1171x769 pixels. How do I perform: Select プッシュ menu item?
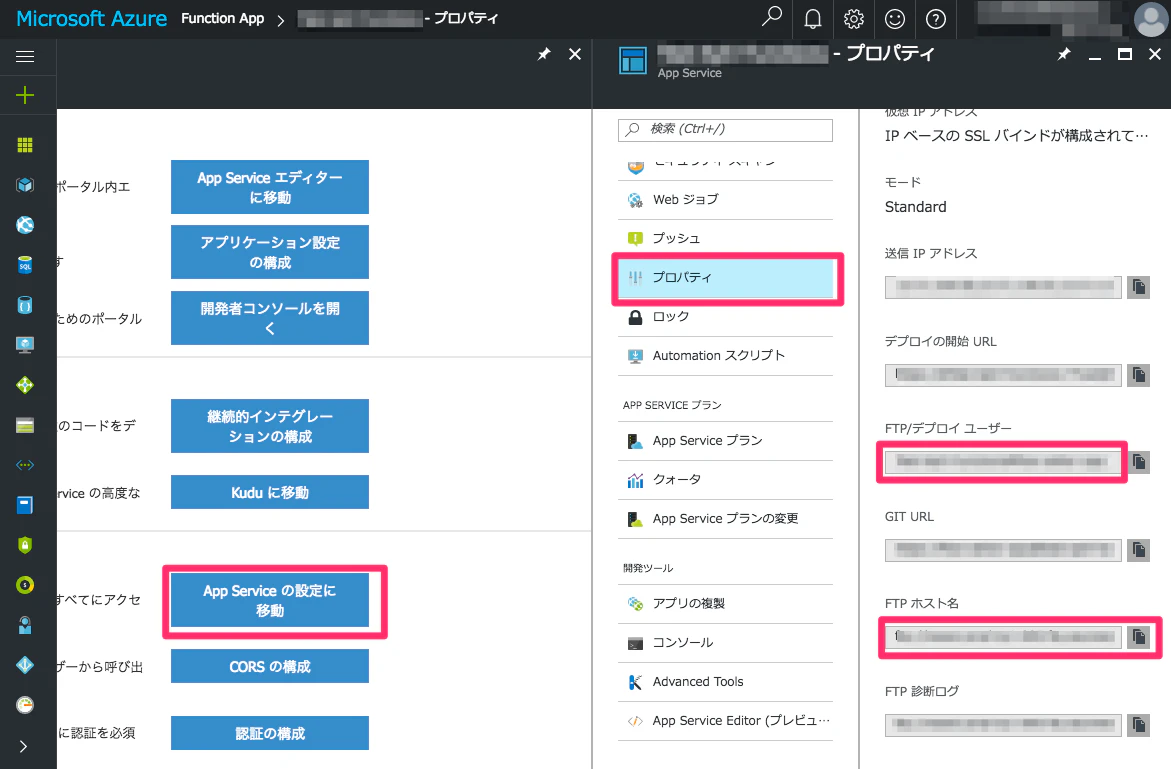(x=725, y=238)
